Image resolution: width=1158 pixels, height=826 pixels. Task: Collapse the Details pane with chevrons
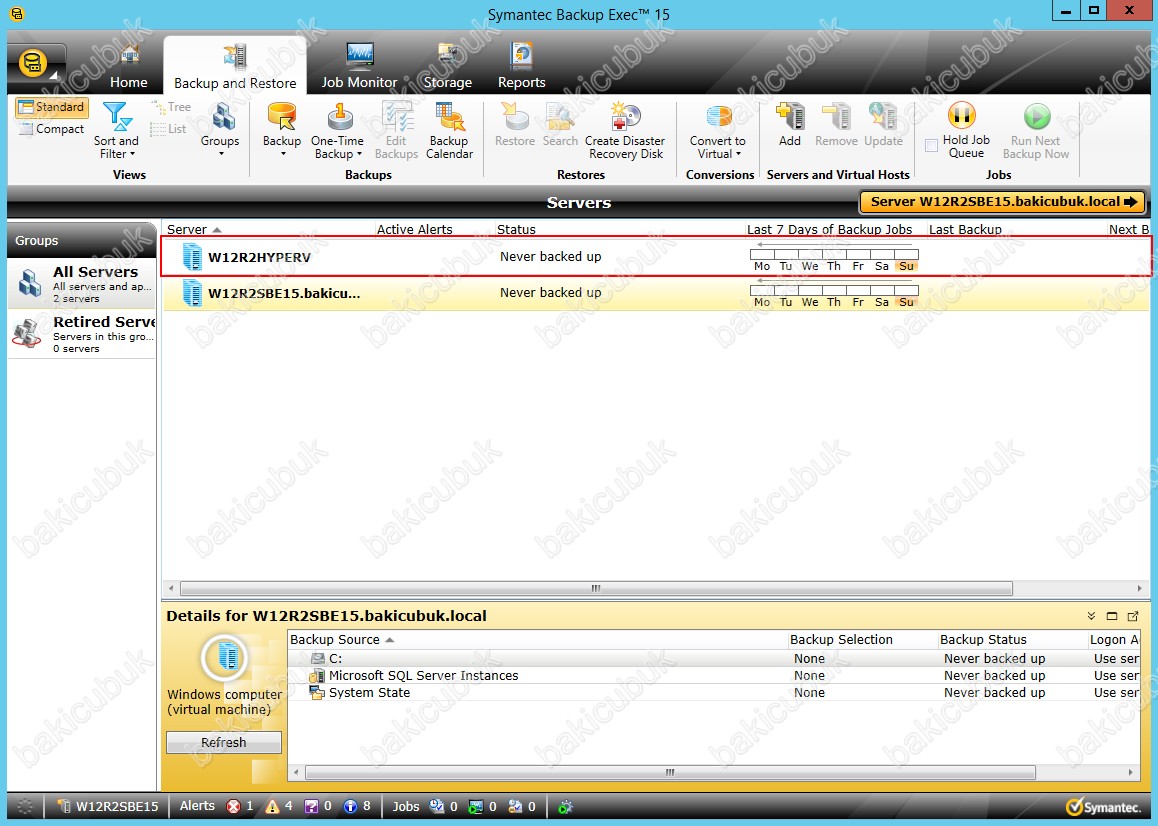pyautogui.click(x=1092, y=615)
